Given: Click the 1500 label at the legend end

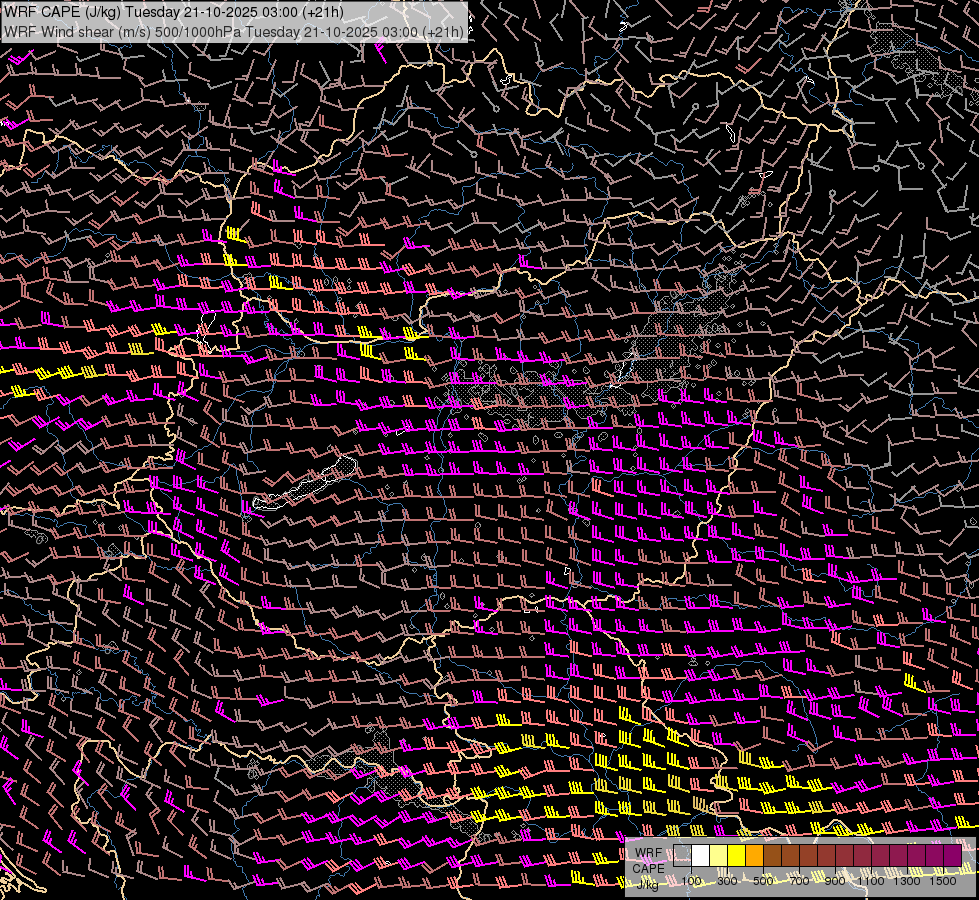Looking at the screenshot, I should tap(944, 880).
